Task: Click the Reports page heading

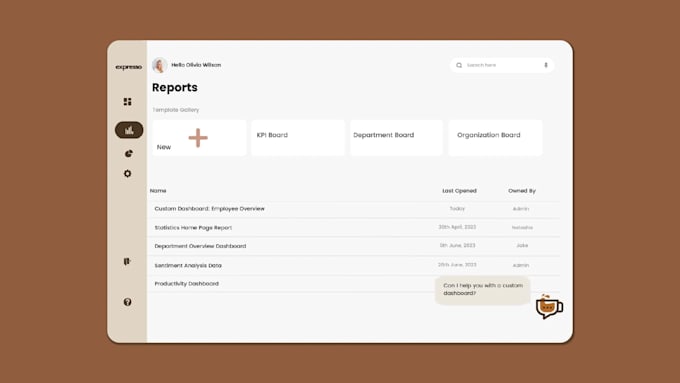Action: tap(175, 88)
